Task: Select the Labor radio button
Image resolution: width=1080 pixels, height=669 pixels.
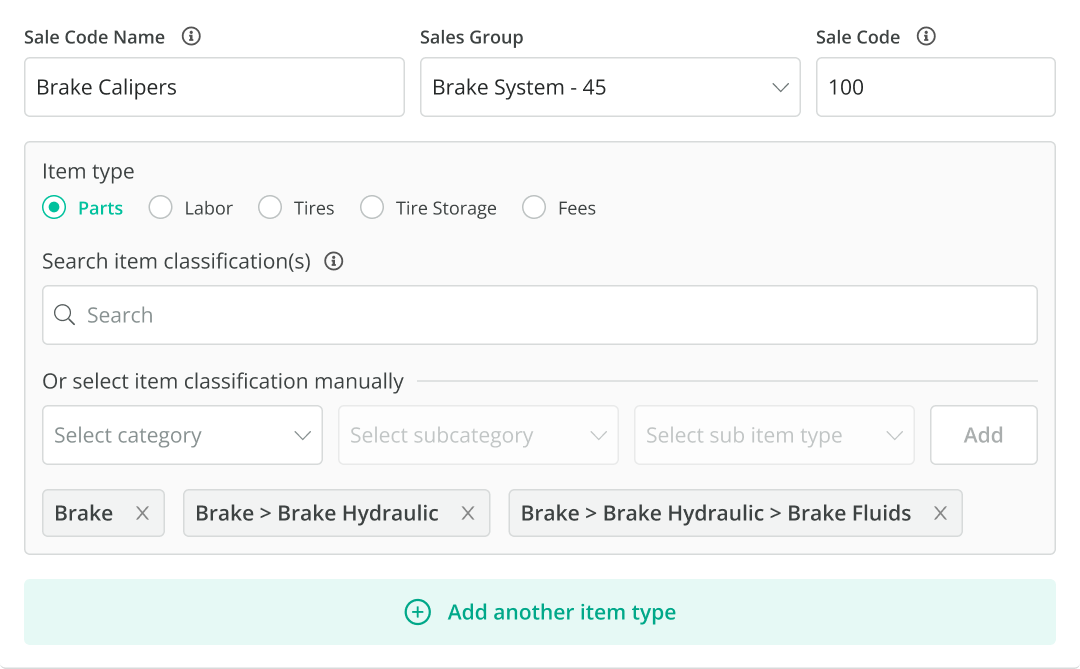Action: pos(160,208)
